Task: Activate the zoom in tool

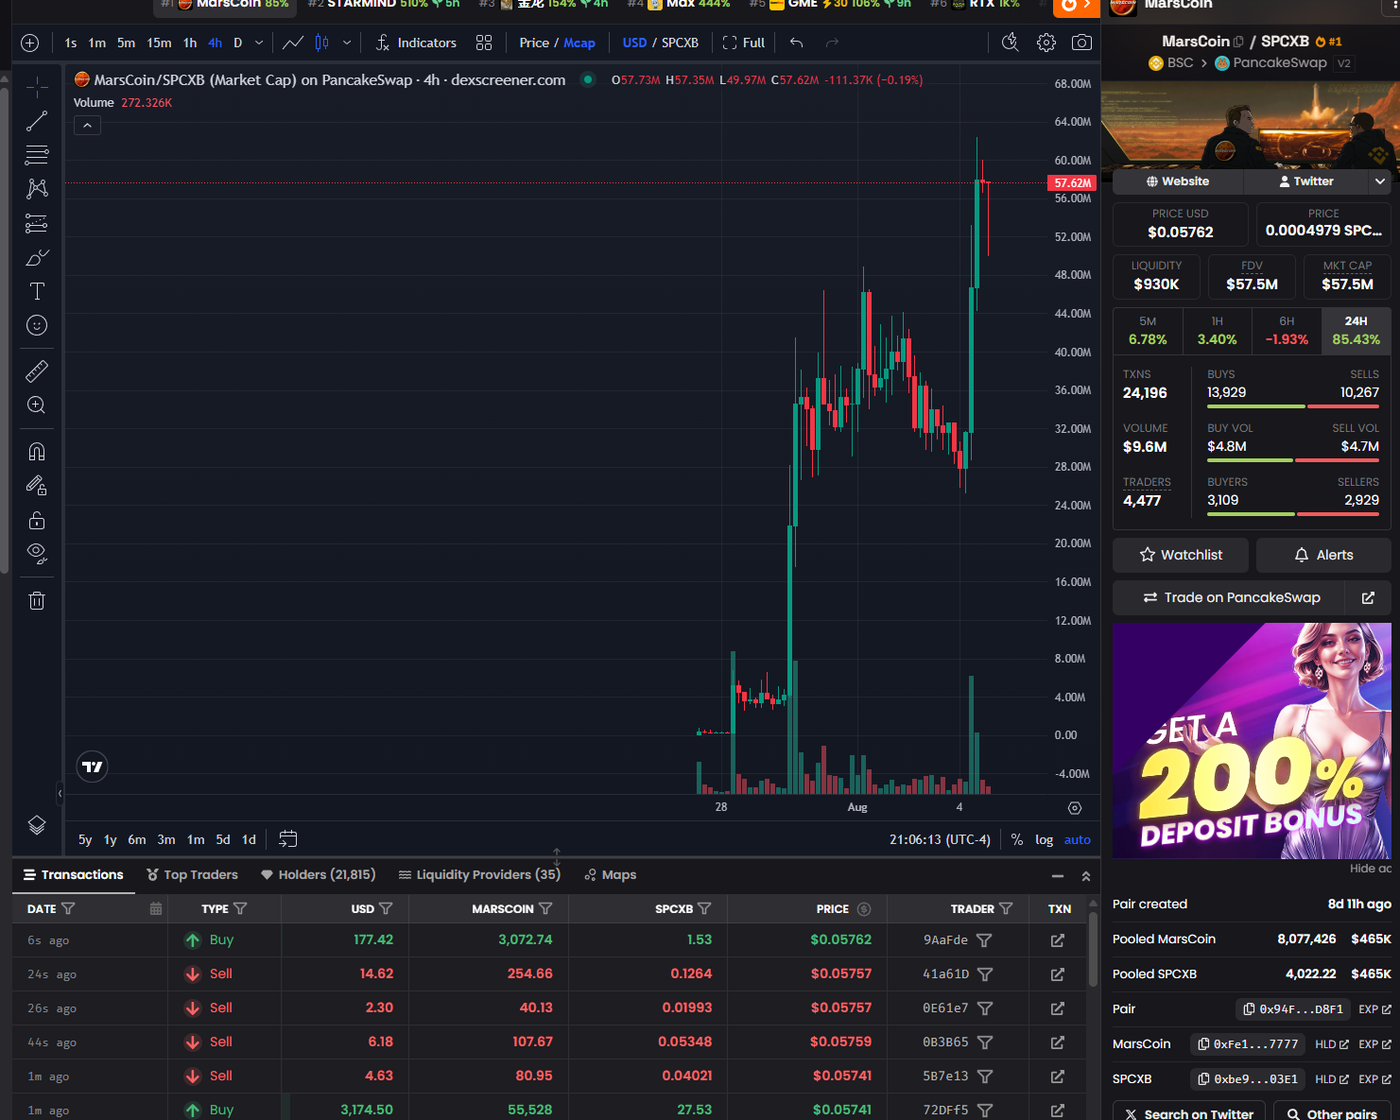Action: (37, 405)
